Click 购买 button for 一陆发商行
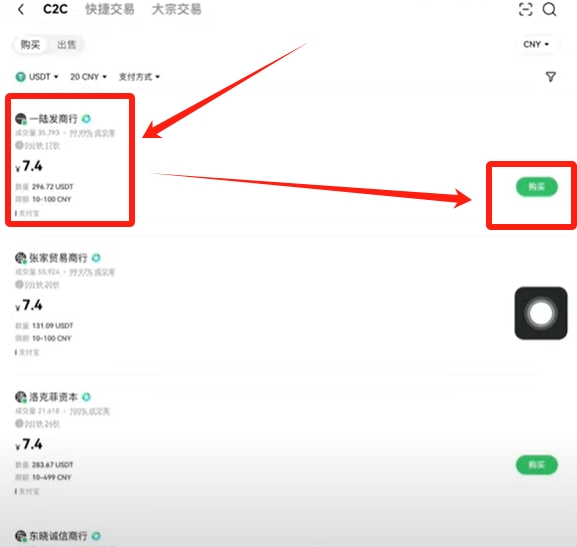 pyautogui.click(x=537, y=187)
